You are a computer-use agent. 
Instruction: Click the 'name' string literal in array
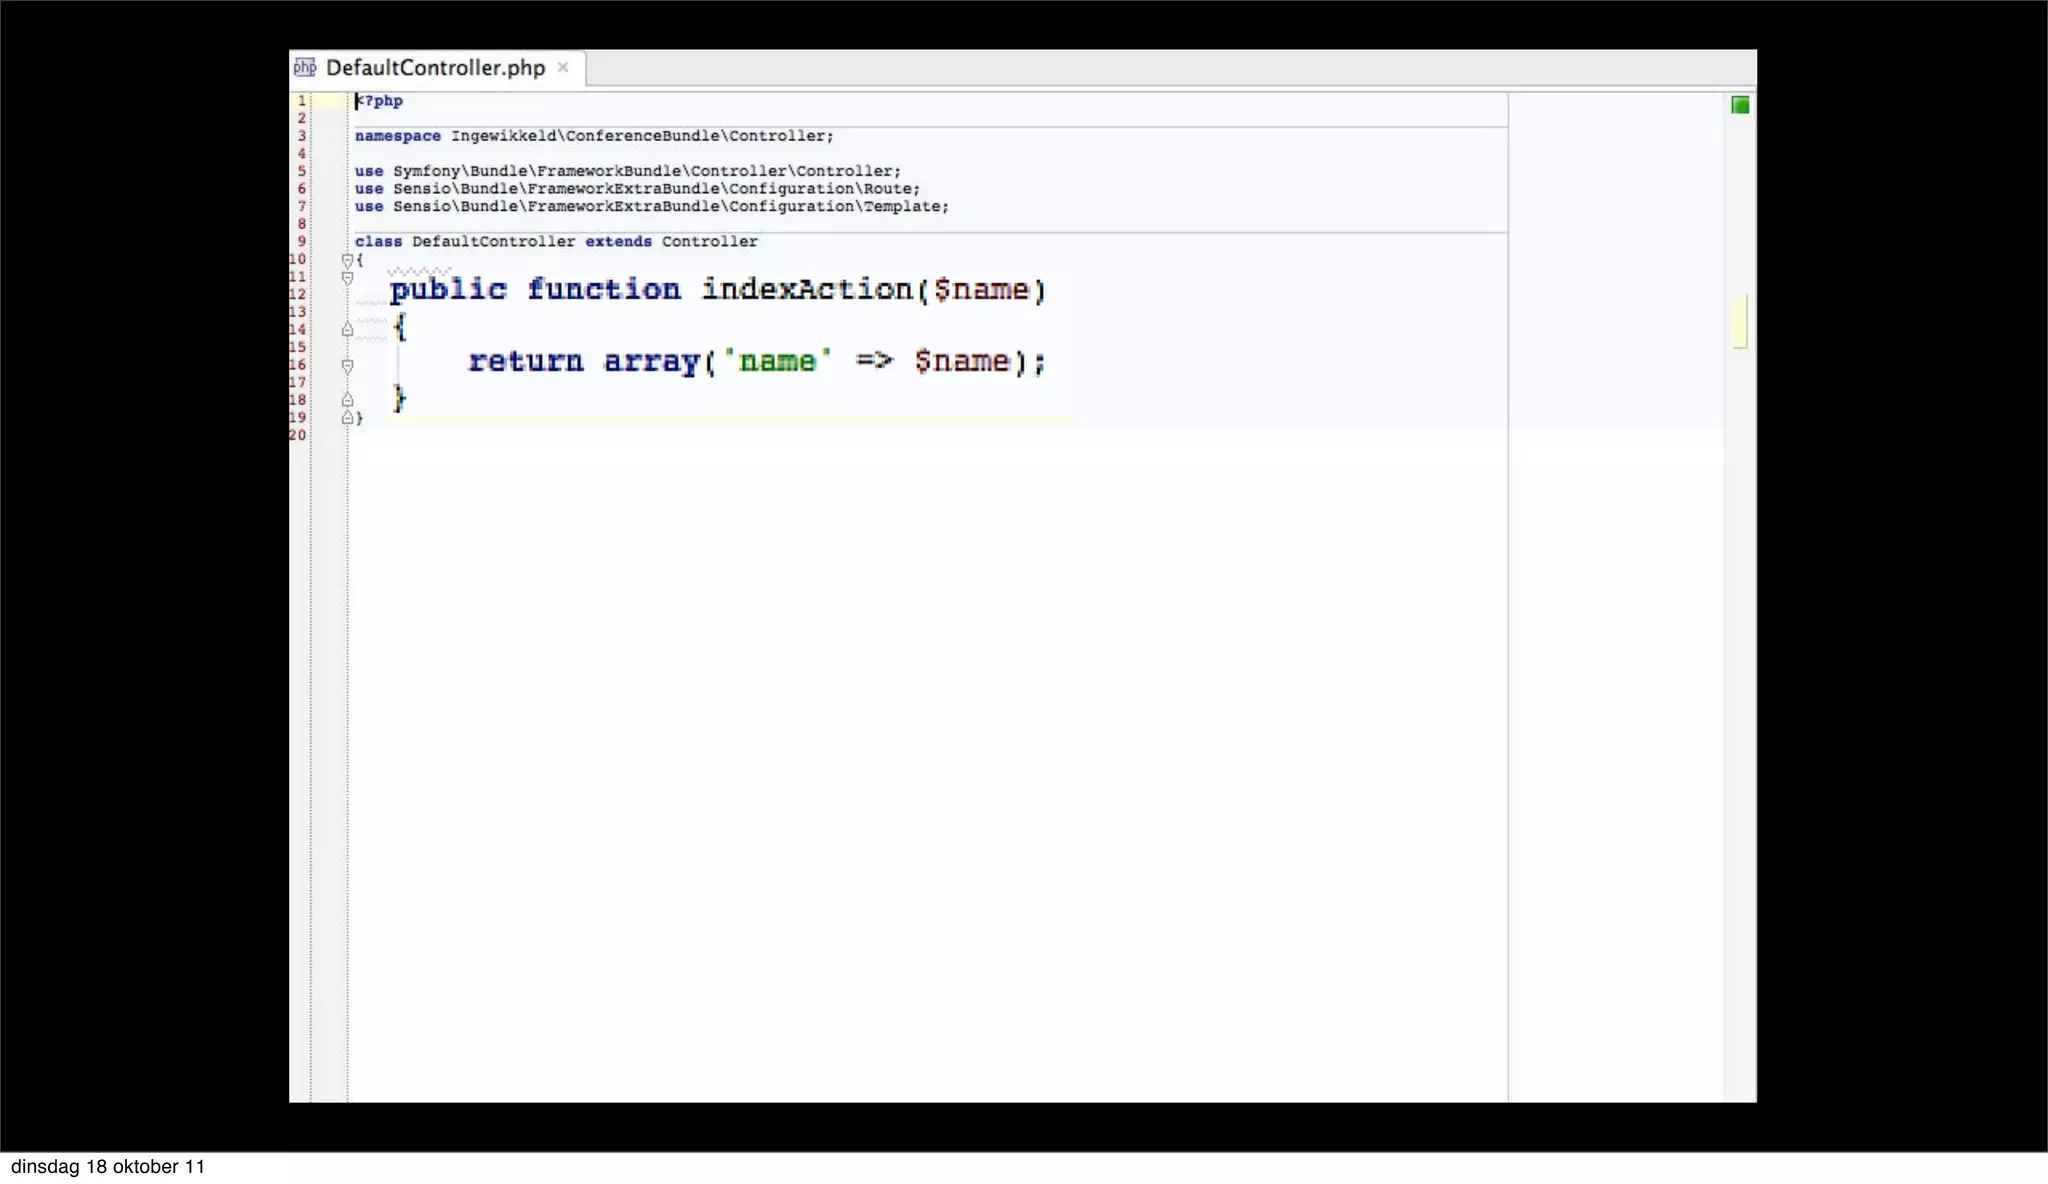(x=777, y=361)
